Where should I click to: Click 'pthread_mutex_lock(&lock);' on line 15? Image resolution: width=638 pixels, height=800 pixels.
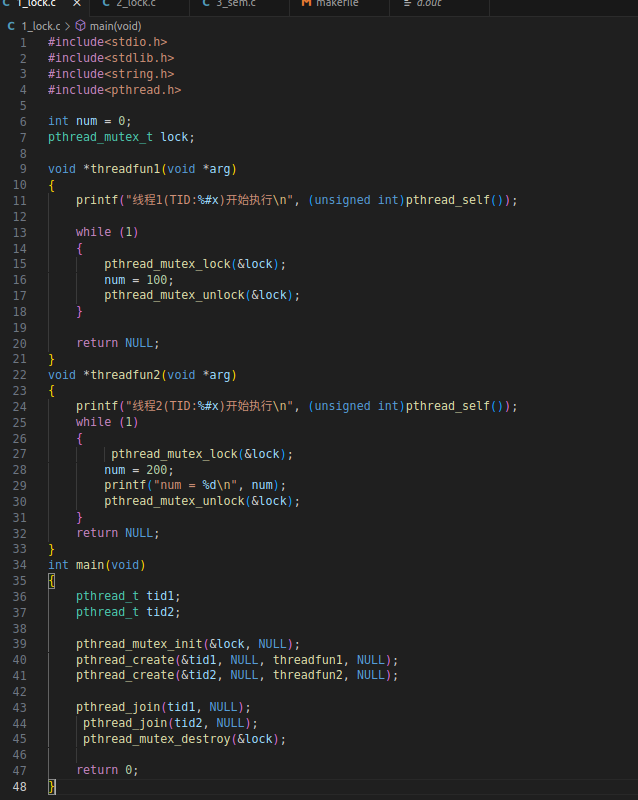pos(195,264)
